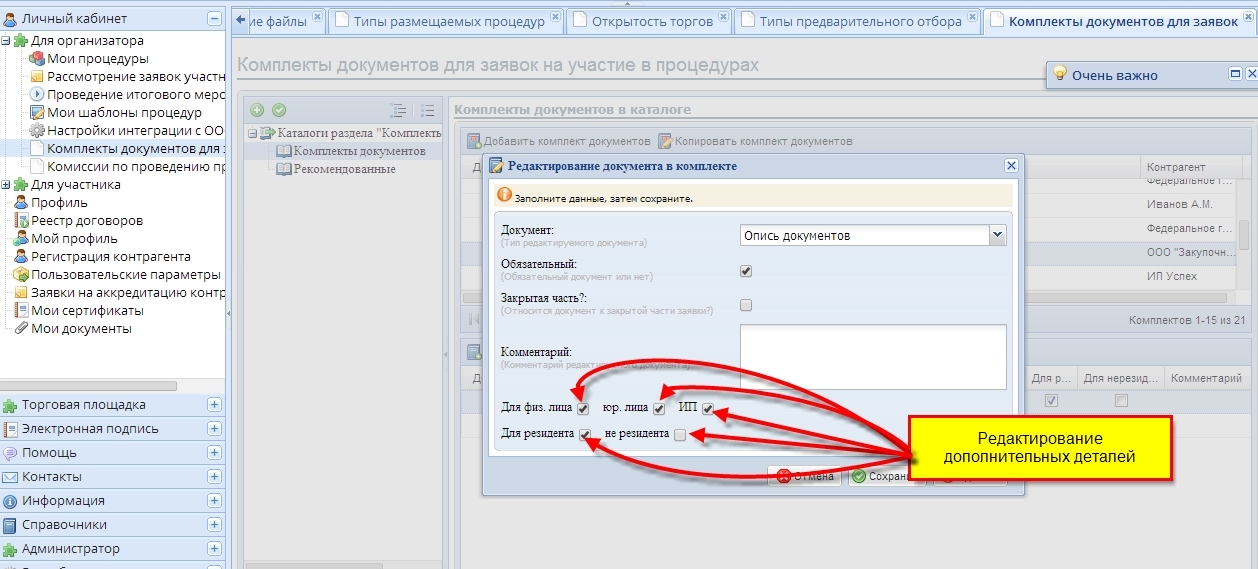Viewport: 1258px width, 569px height.
Task: Click the 'Мои документы' paperclip icon
Action: [21, 329]
